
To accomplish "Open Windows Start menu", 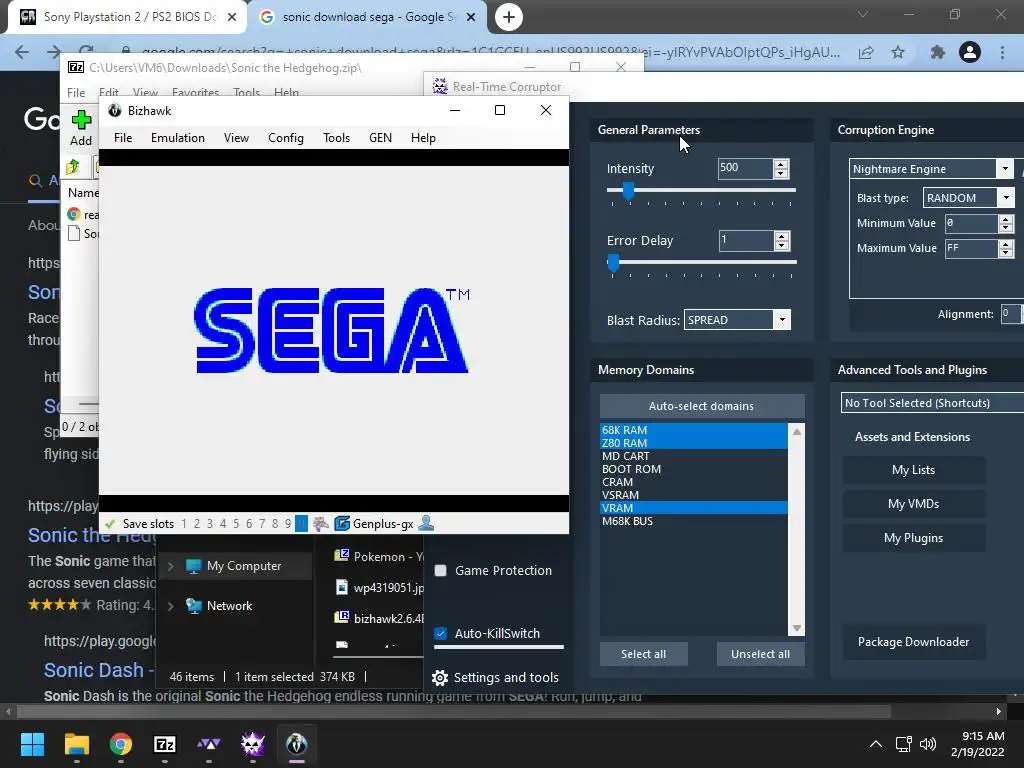I will 32,744.
